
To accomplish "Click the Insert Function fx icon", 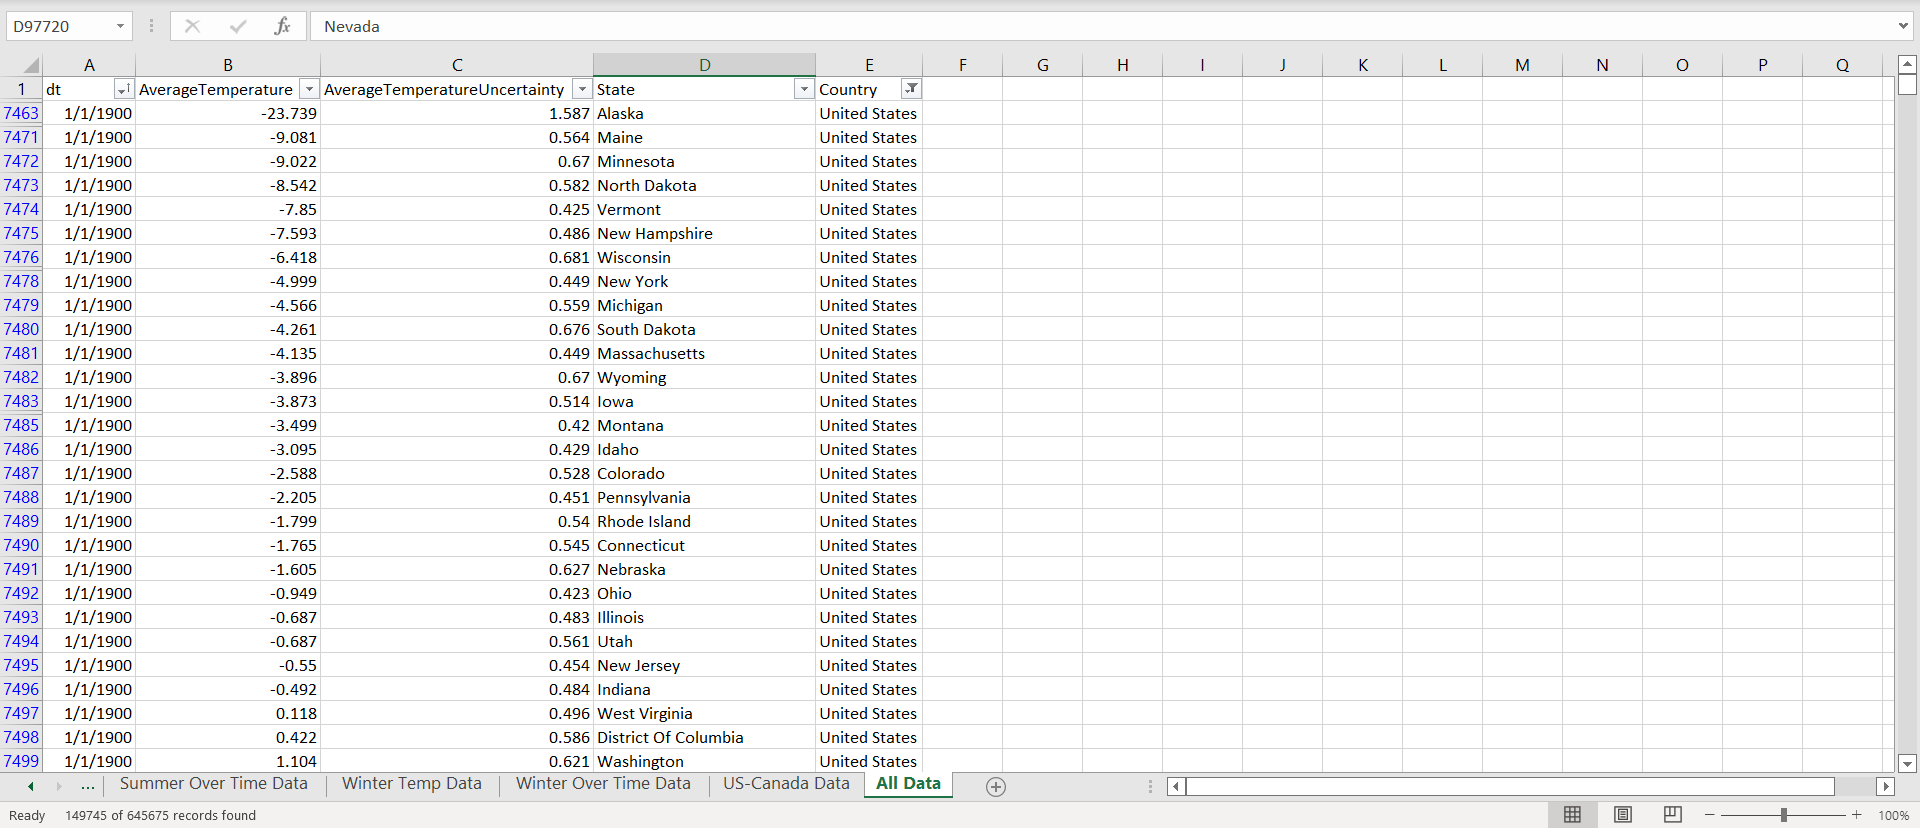I will coord(282,26).
